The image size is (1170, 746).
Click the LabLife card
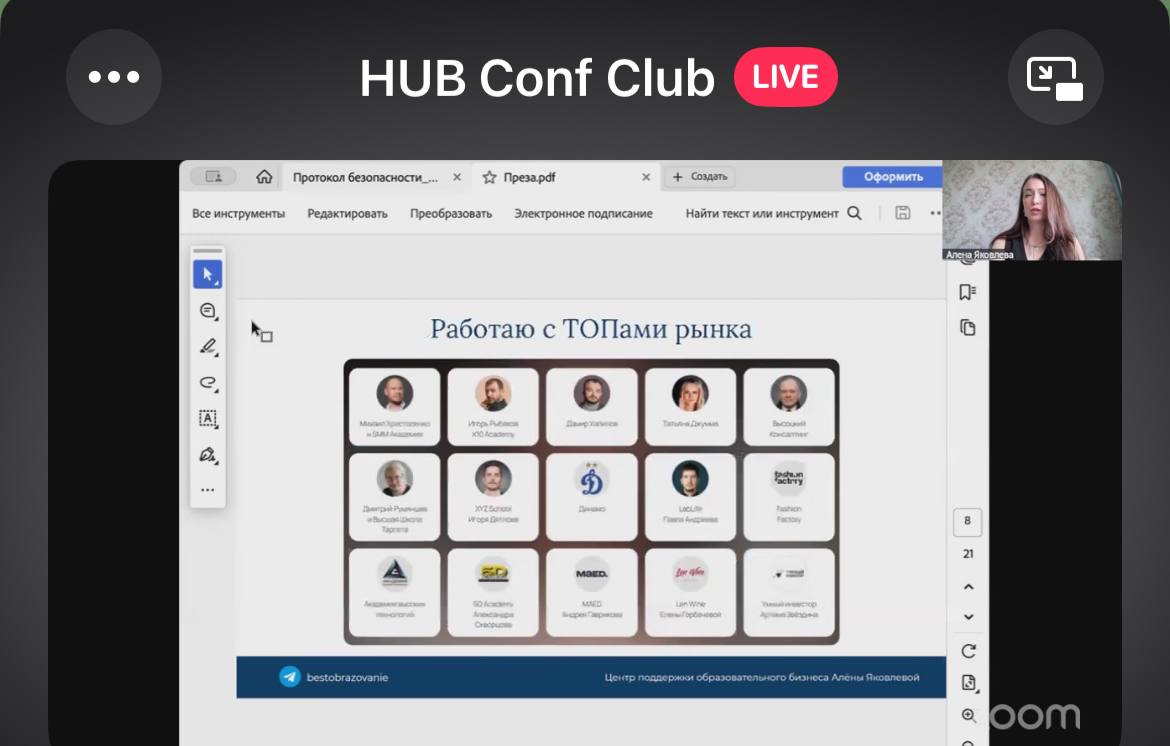690,497
